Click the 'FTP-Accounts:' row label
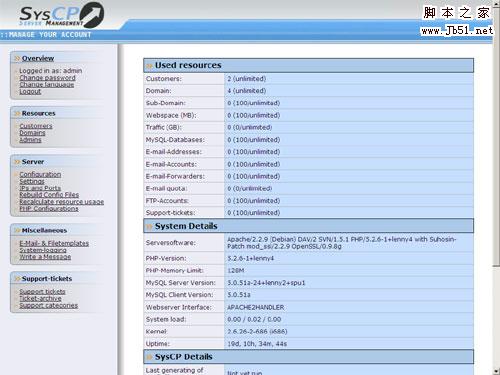 [167, 201]
